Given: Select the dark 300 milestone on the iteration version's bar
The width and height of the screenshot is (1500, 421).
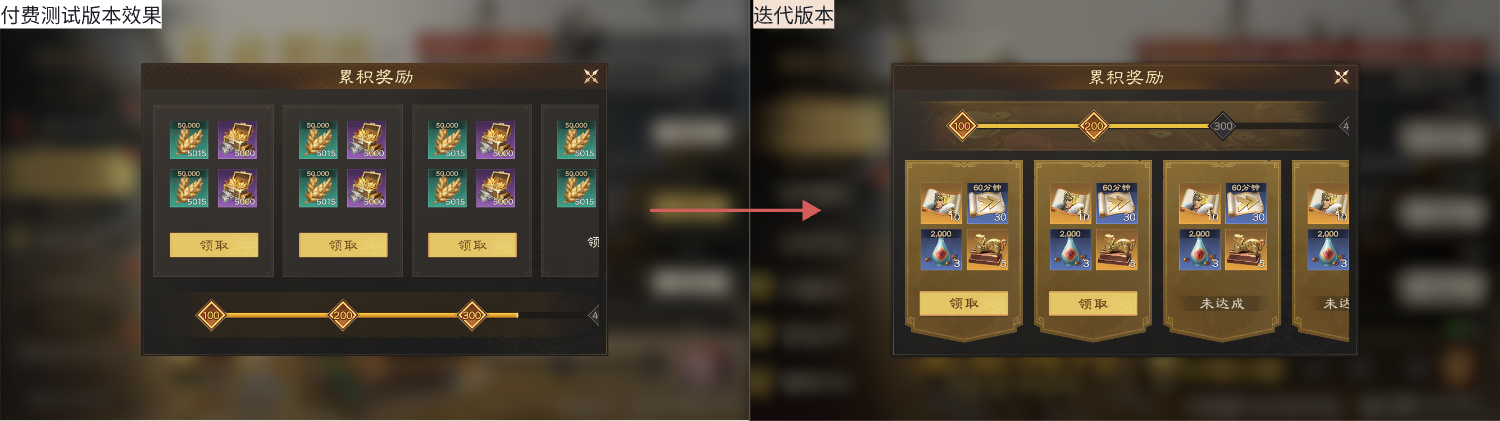Looking at the screenshot, I should (1222, 126).
